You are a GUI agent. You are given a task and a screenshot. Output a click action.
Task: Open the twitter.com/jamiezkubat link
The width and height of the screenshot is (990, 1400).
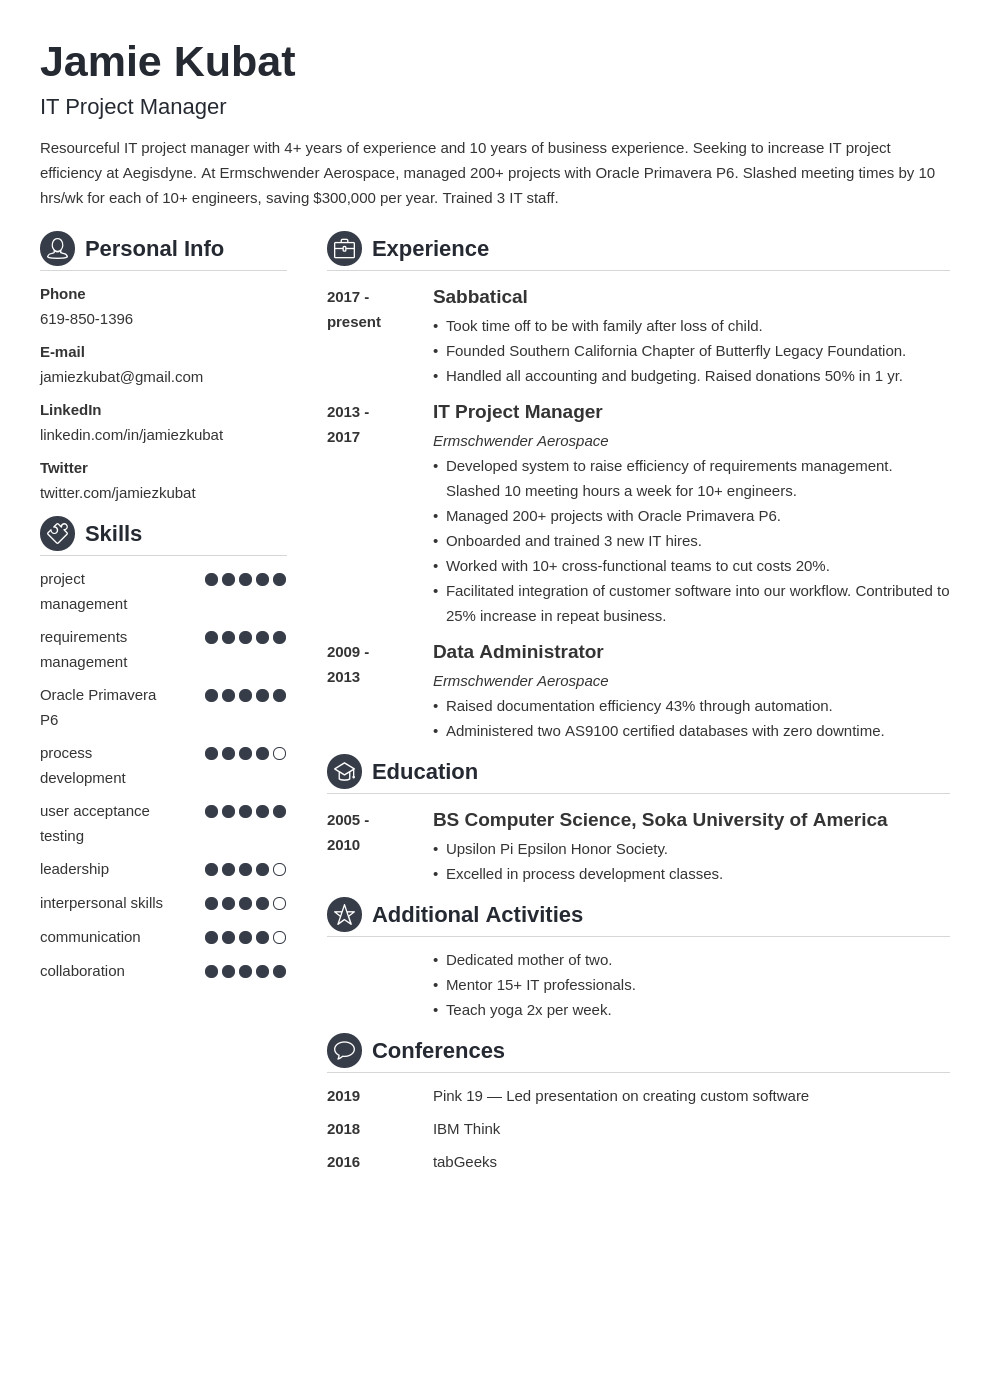coord(117,493)
